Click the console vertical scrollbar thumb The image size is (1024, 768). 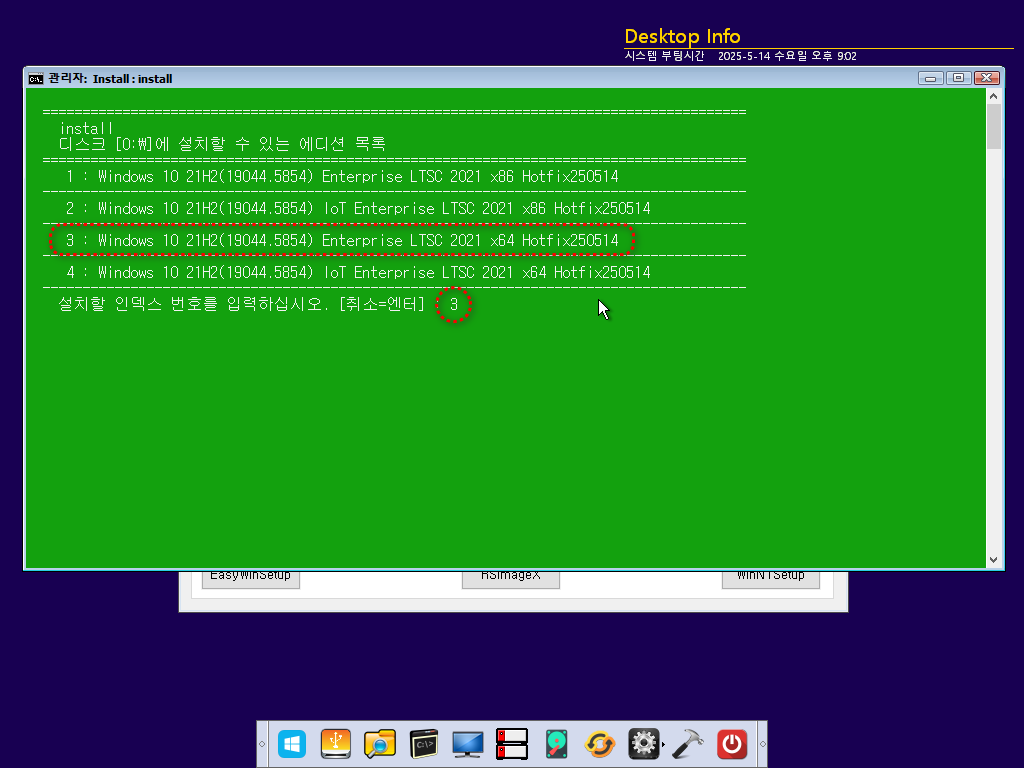point(993,126)
